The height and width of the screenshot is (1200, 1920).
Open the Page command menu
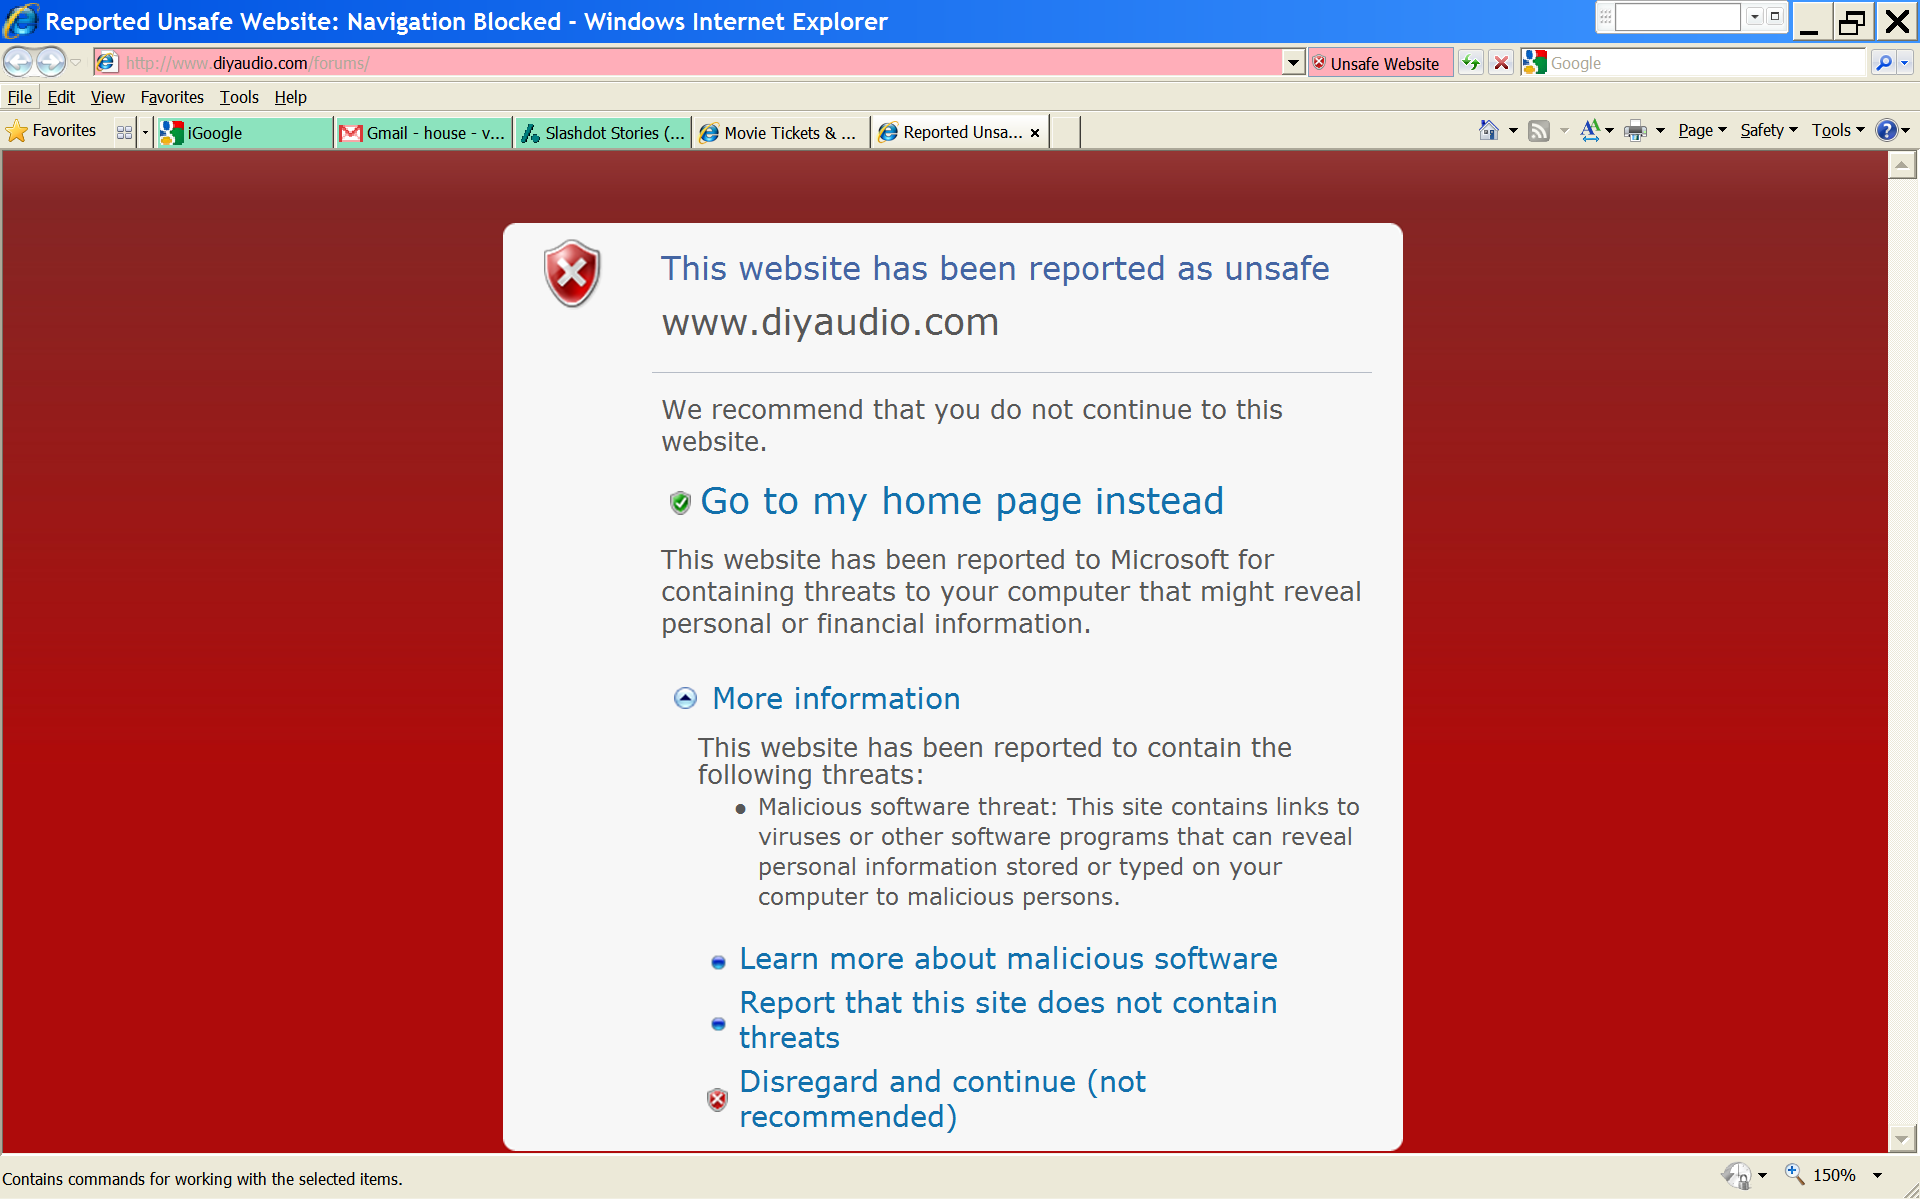tap(1702, 130)
